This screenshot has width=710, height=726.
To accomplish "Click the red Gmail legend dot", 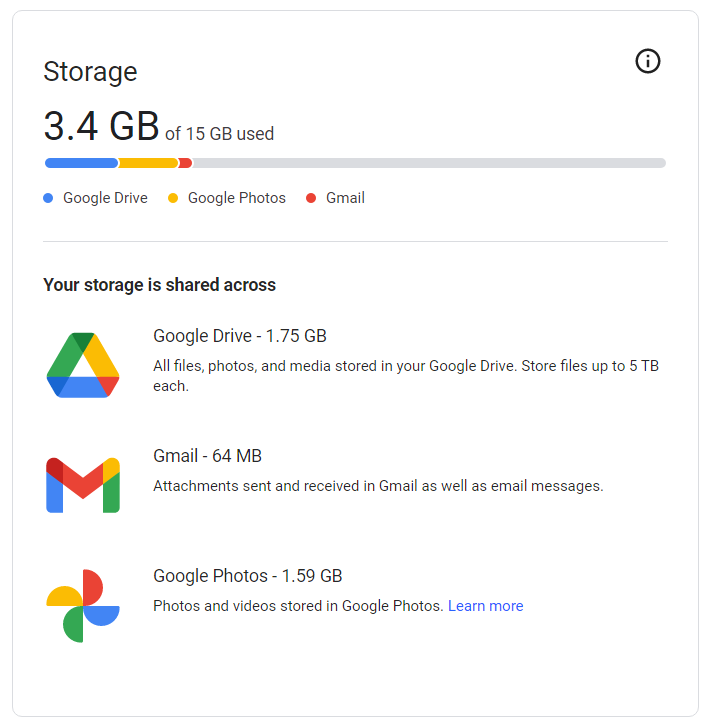I will (x=311, y=198).
